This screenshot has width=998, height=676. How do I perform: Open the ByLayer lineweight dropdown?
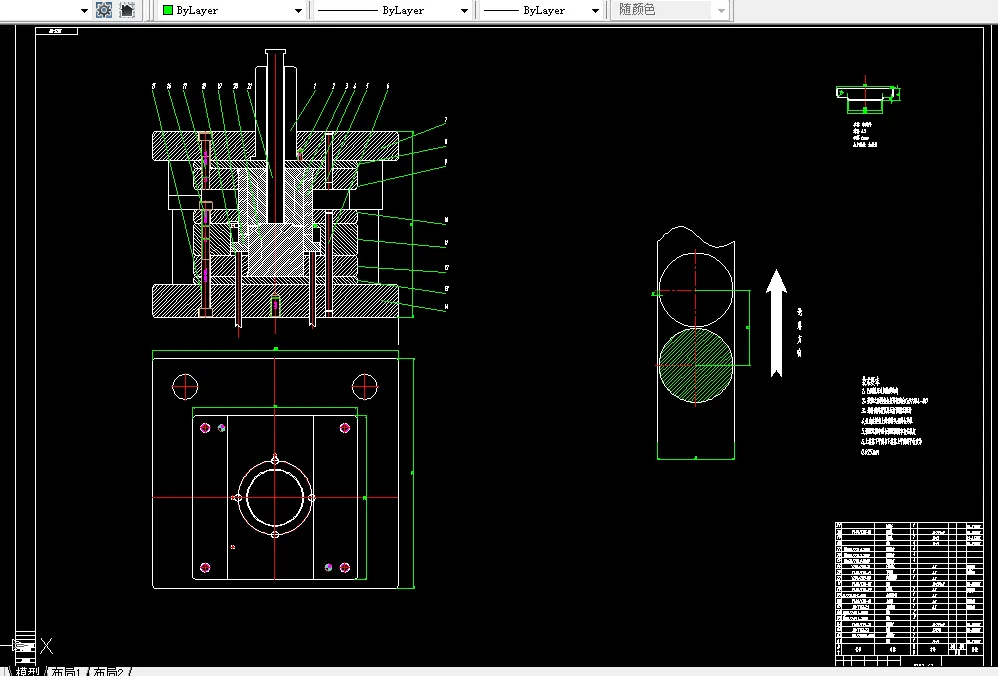pyautogui.click(x=540, y=10)
